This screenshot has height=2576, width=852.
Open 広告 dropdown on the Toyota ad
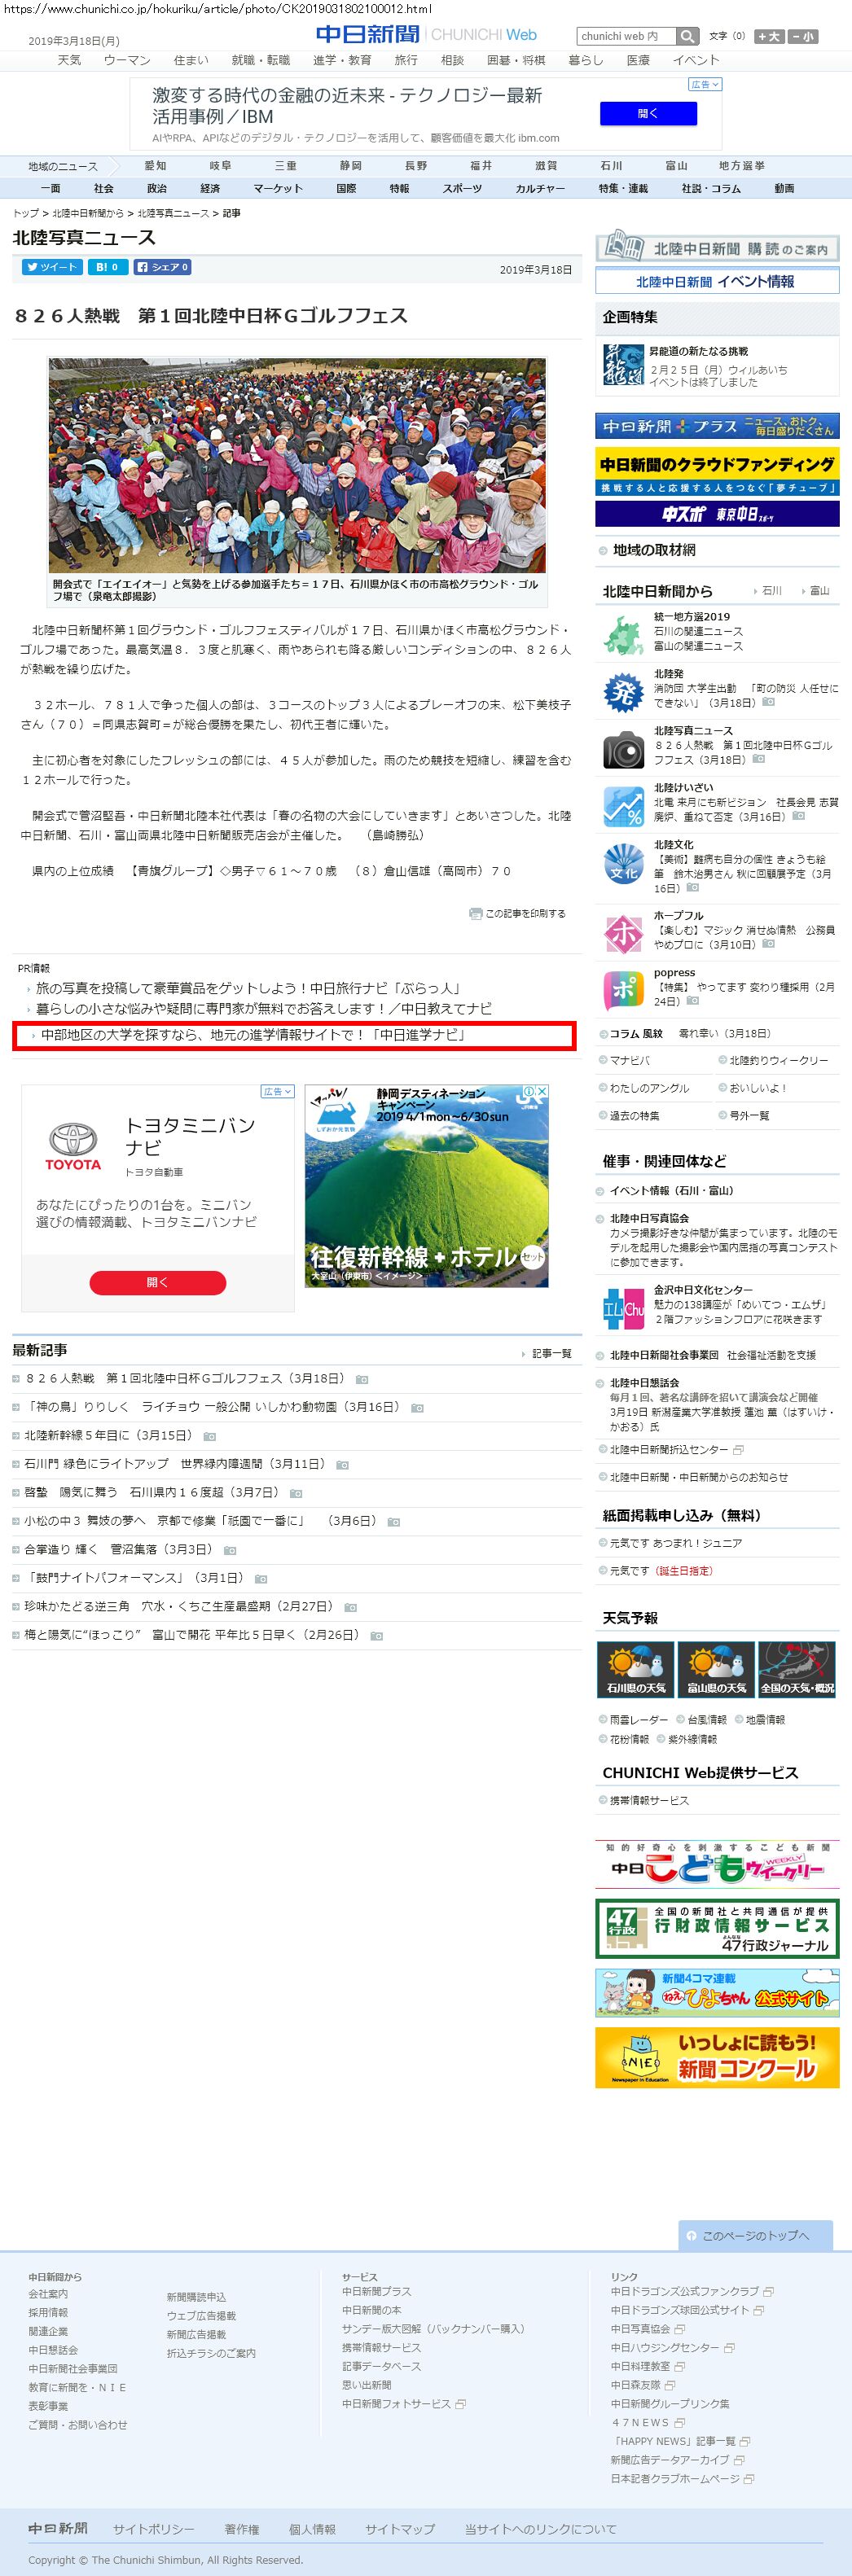277,1091
